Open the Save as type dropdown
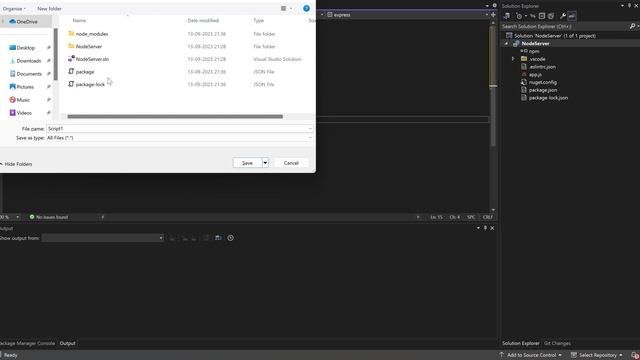Screen dimensions: 640x360 (x=179, y=138)
